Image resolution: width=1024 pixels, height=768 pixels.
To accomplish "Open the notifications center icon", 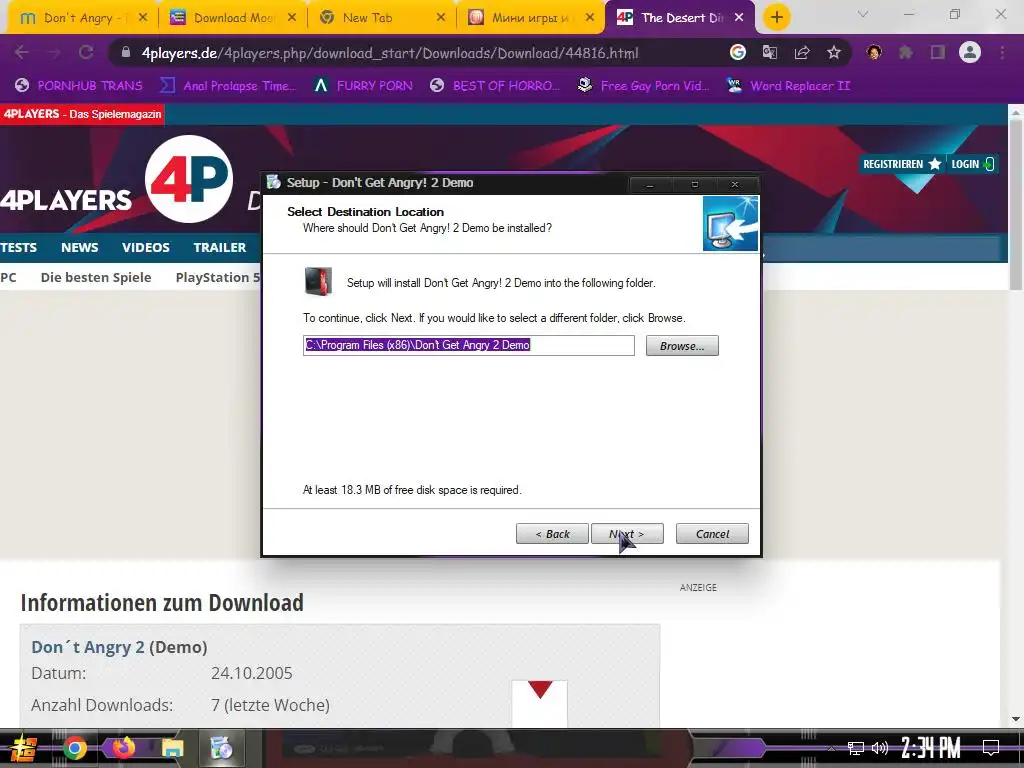I will coord(991,748).
